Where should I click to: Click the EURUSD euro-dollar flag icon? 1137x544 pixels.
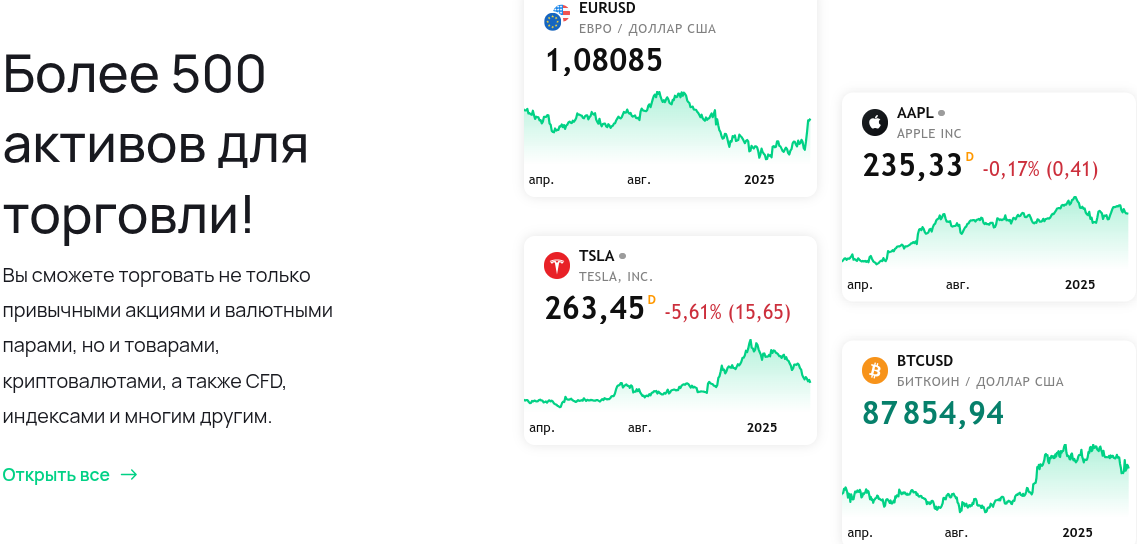pos(557,19)
